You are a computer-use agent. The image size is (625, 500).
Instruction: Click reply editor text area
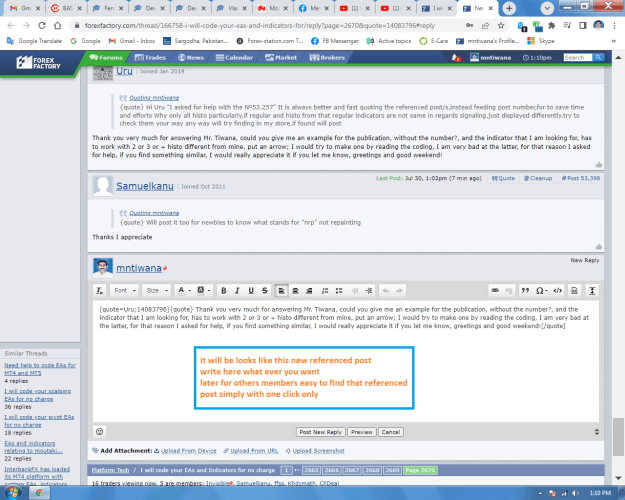click(x=346, y=361)
